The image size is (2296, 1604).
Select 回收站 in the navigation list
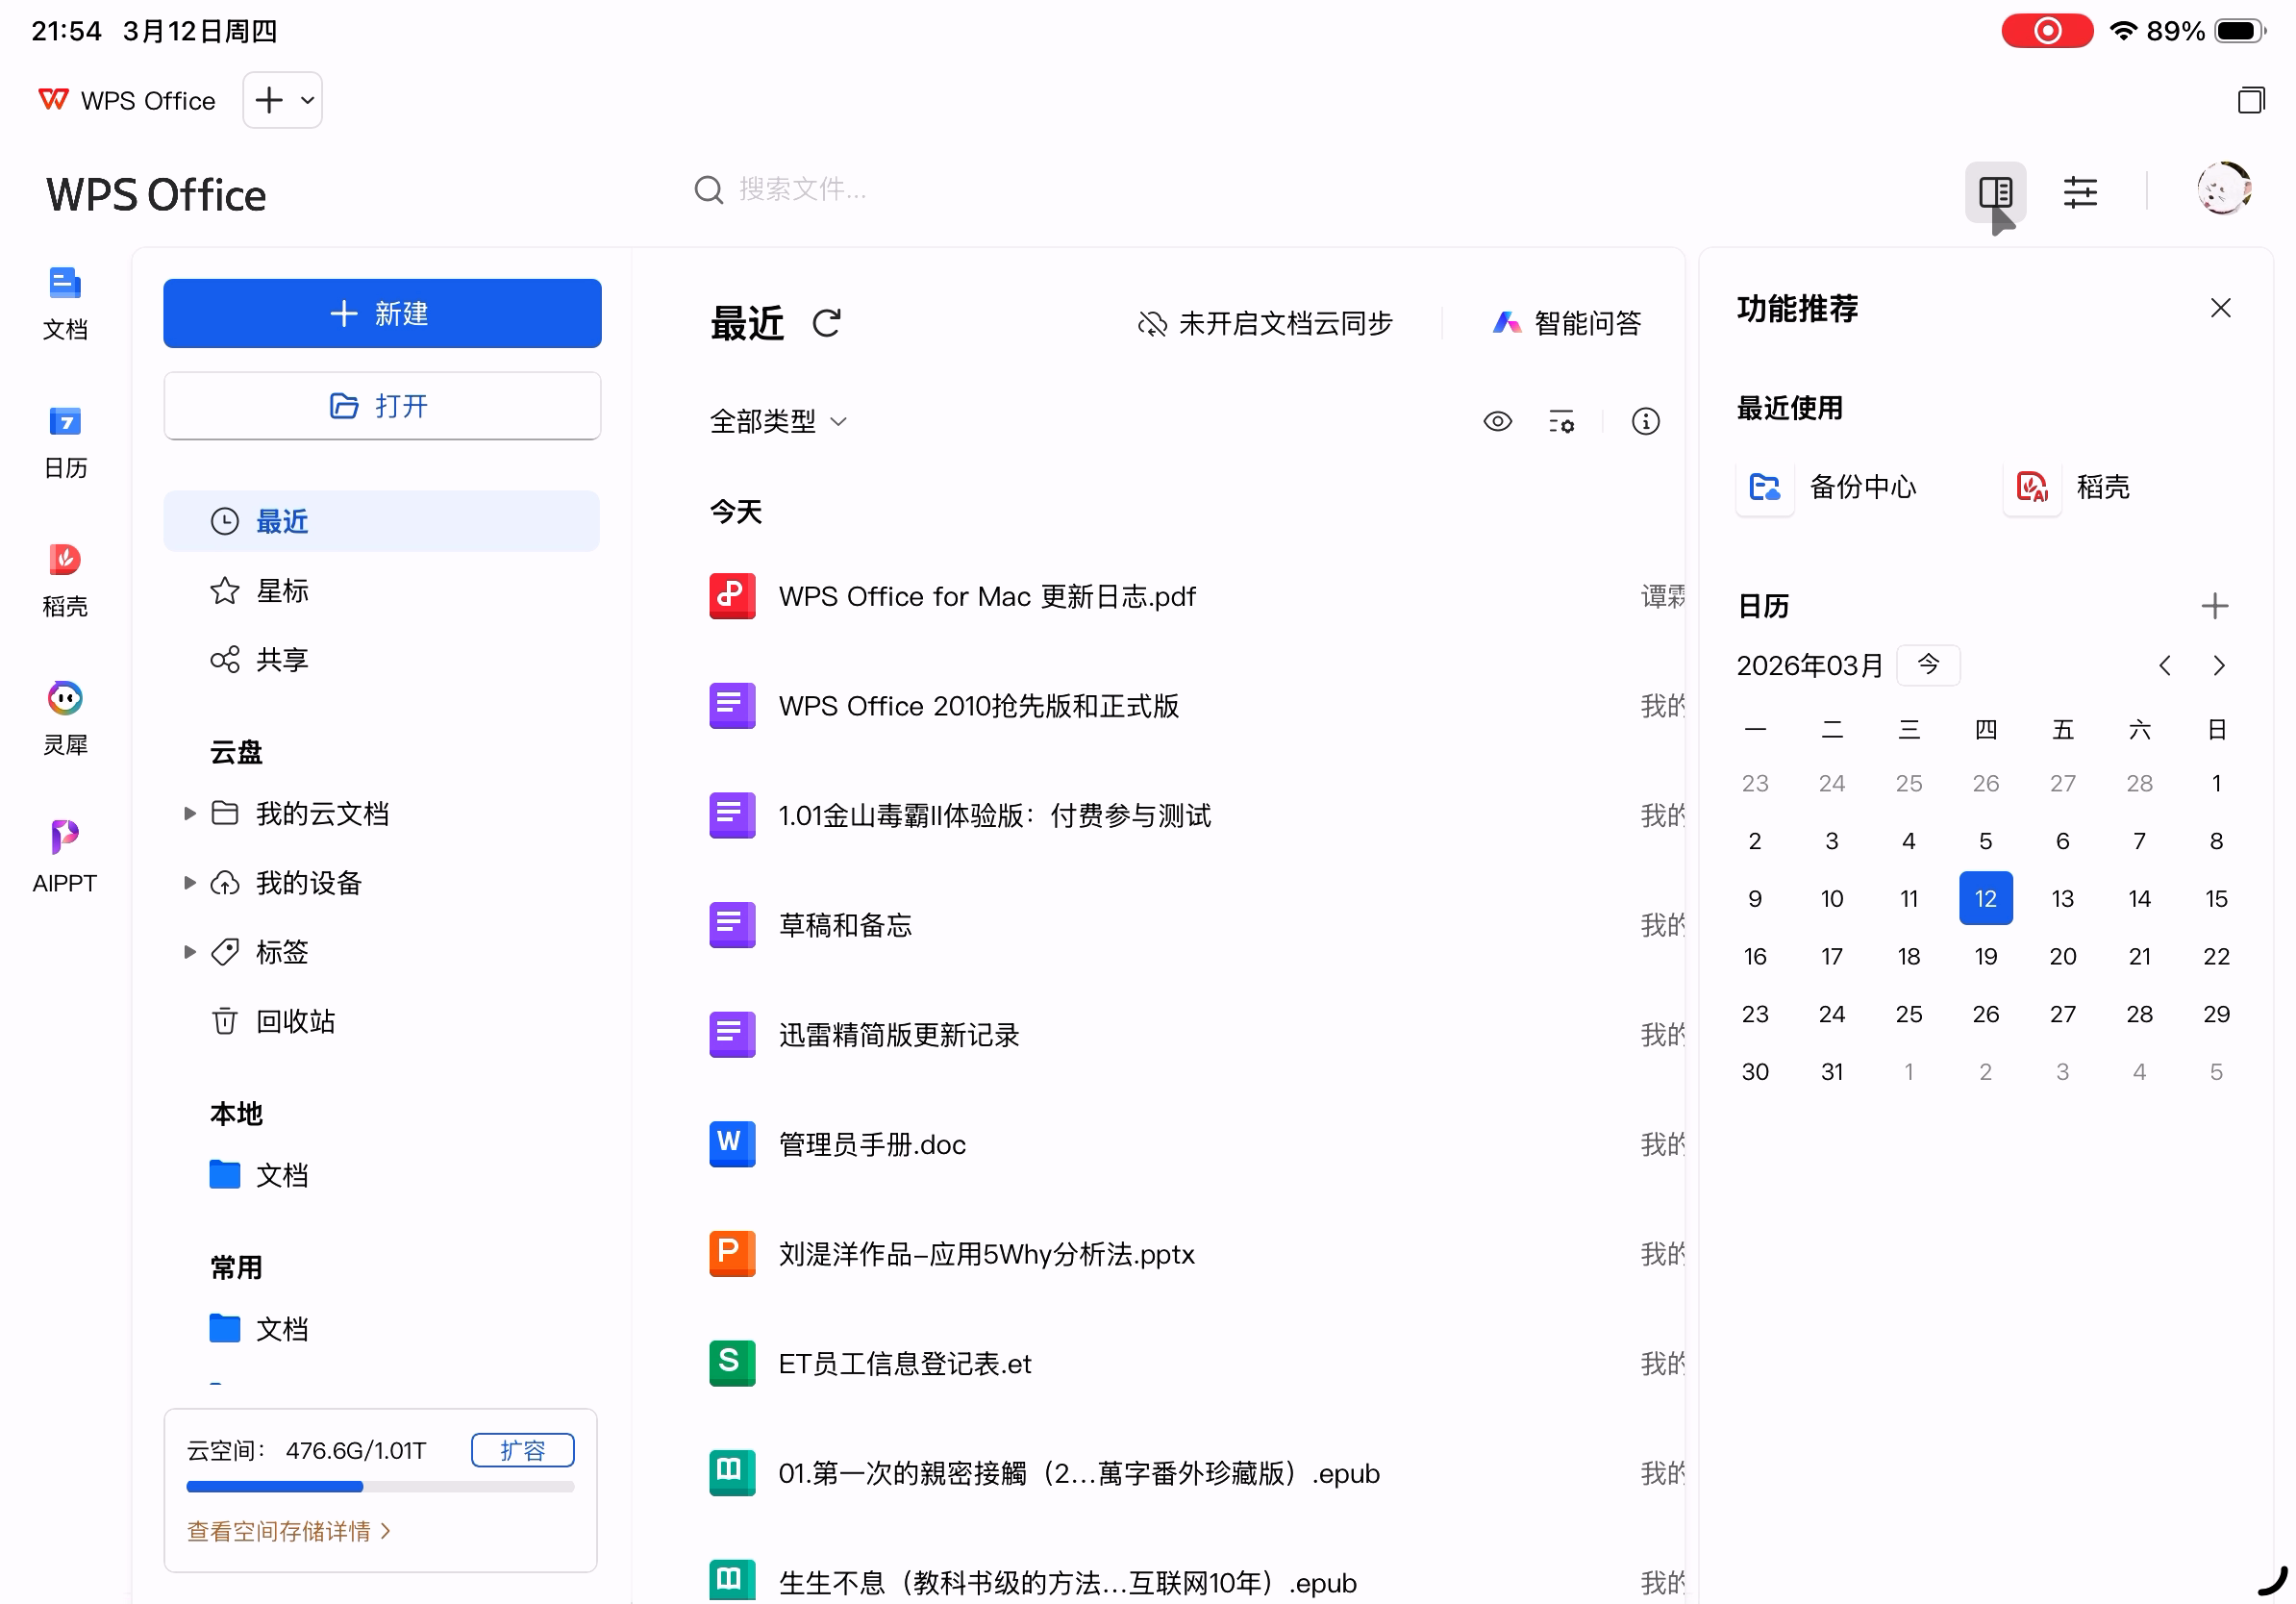(295, 1020)
